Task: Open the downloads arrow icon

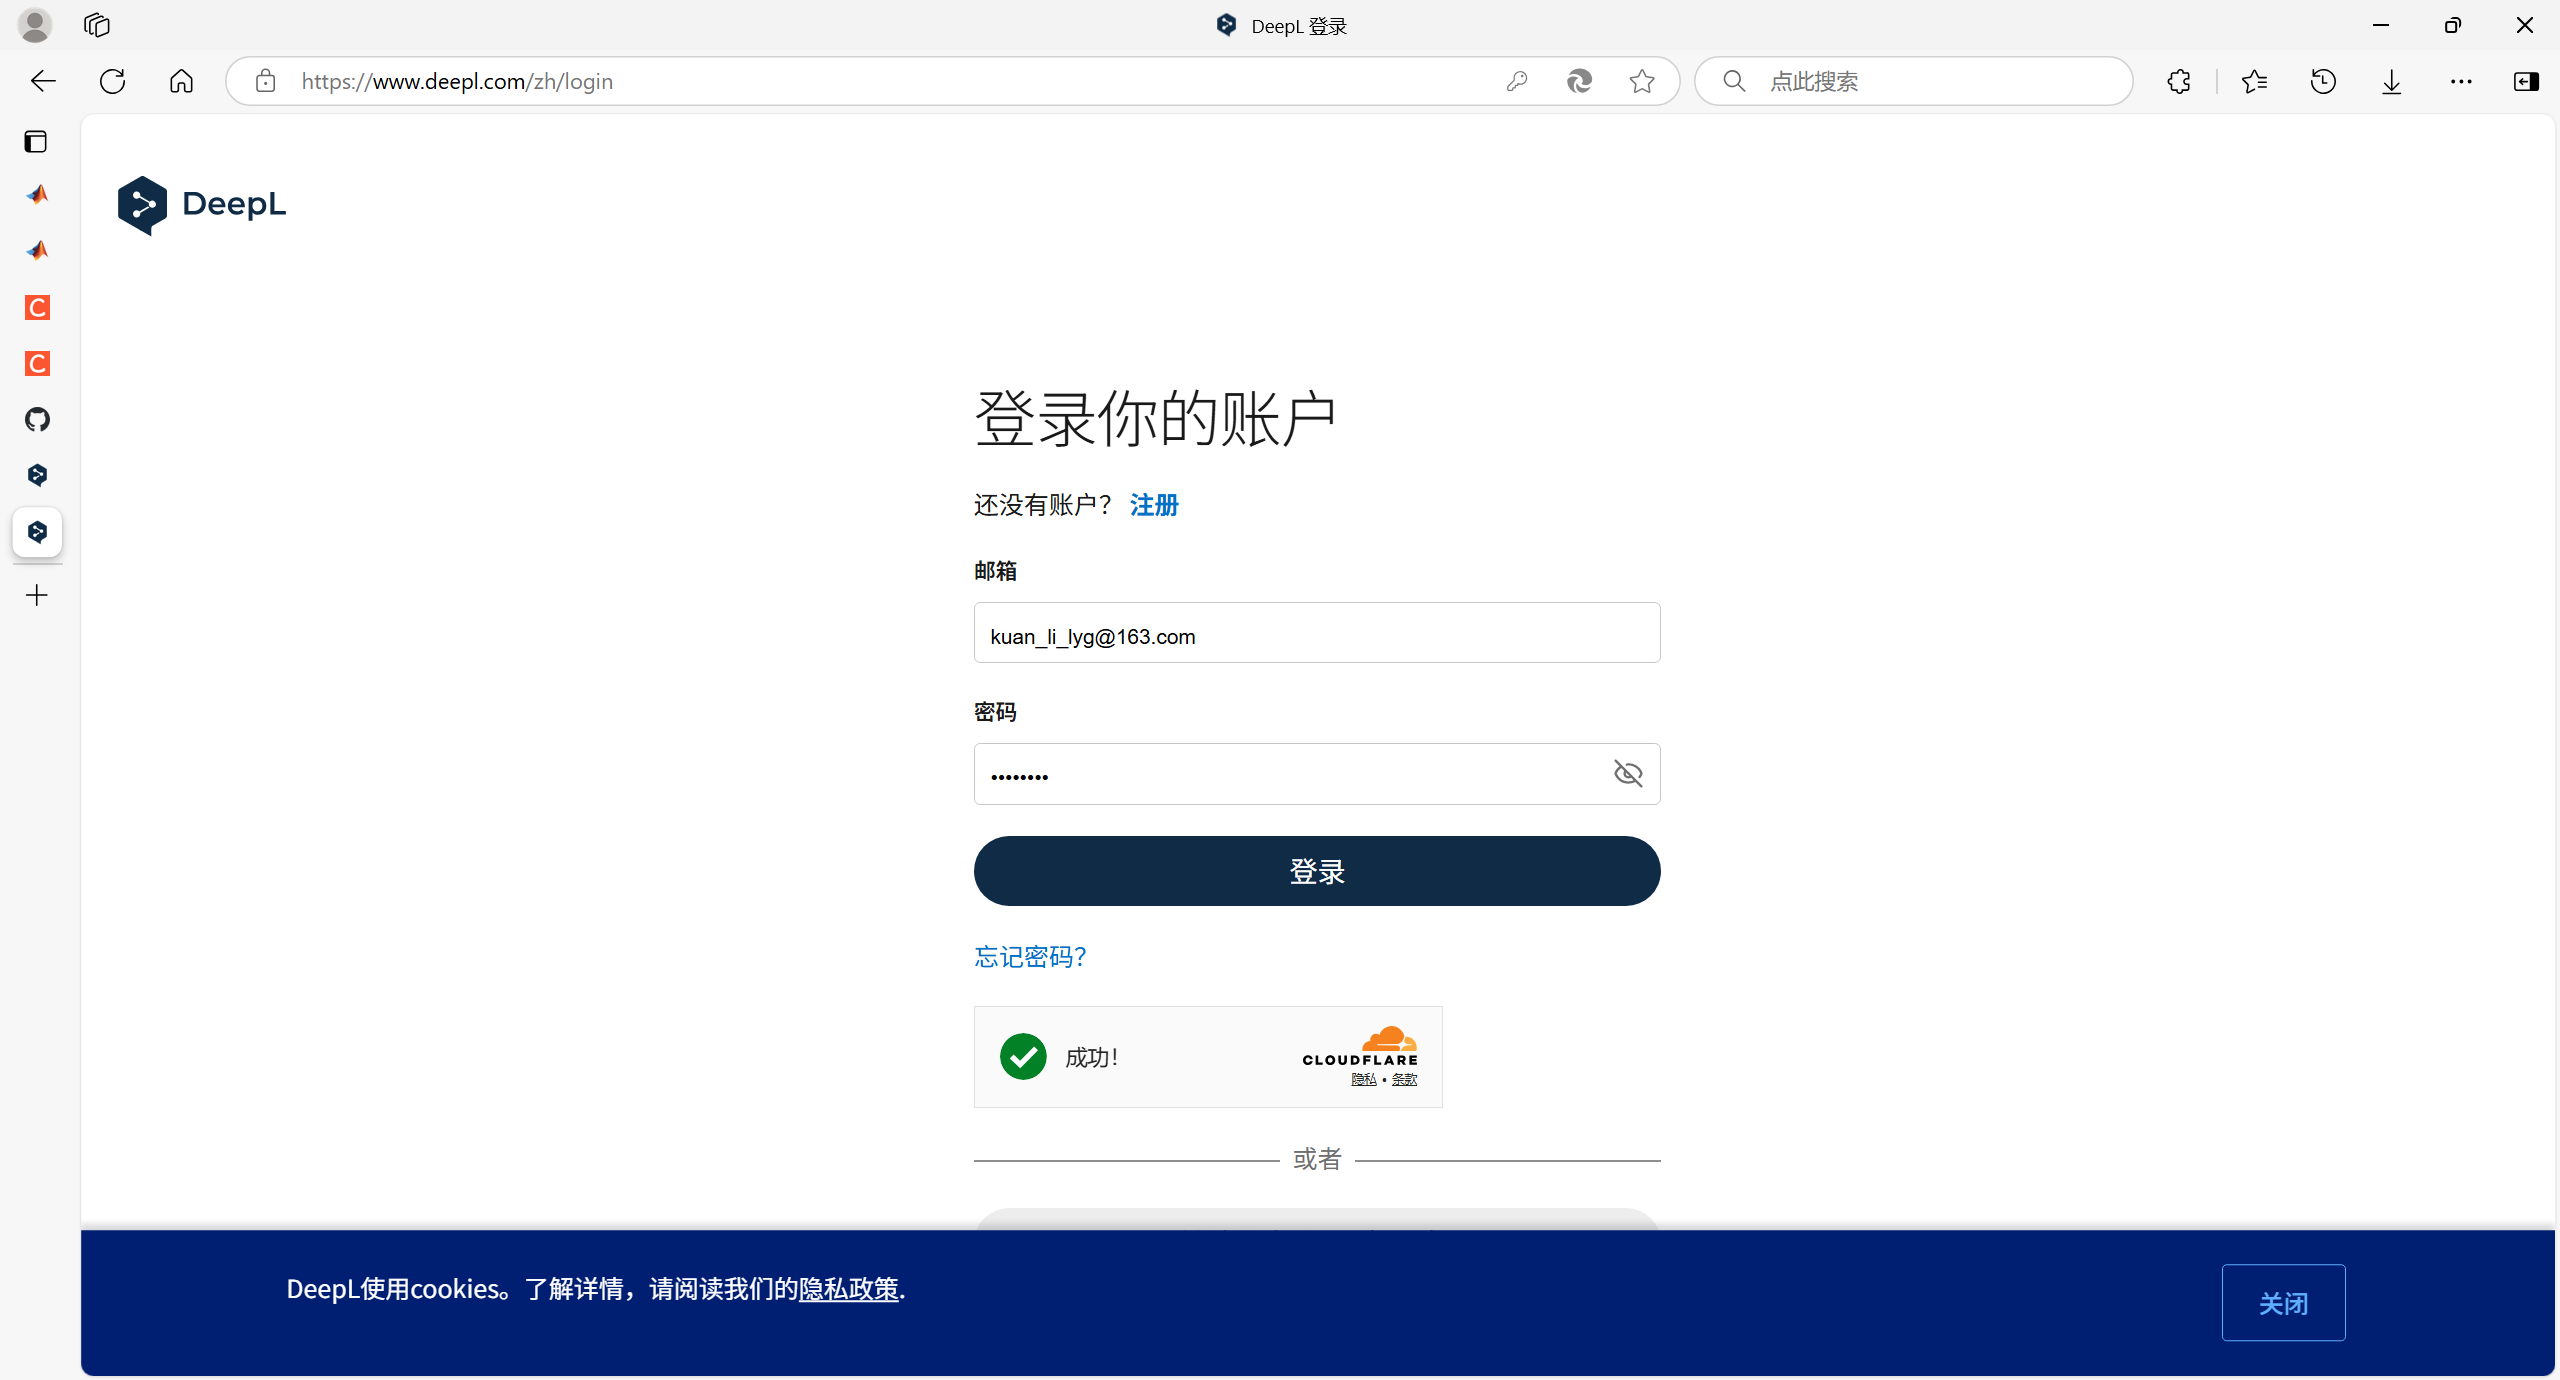Action: pos(2391,81)
